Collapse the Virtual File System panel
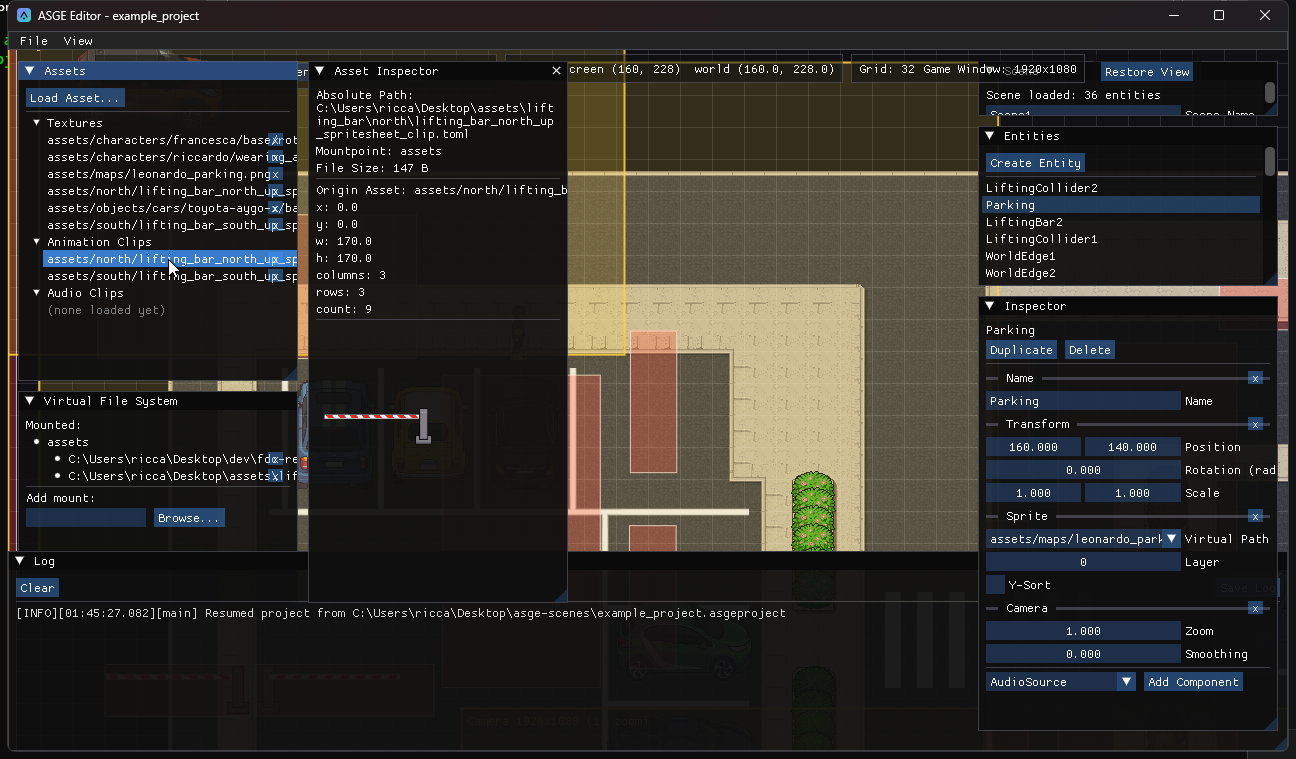The height and width of the screenshot is (759, 1296). pyautogui.click(x=30, y=401)
